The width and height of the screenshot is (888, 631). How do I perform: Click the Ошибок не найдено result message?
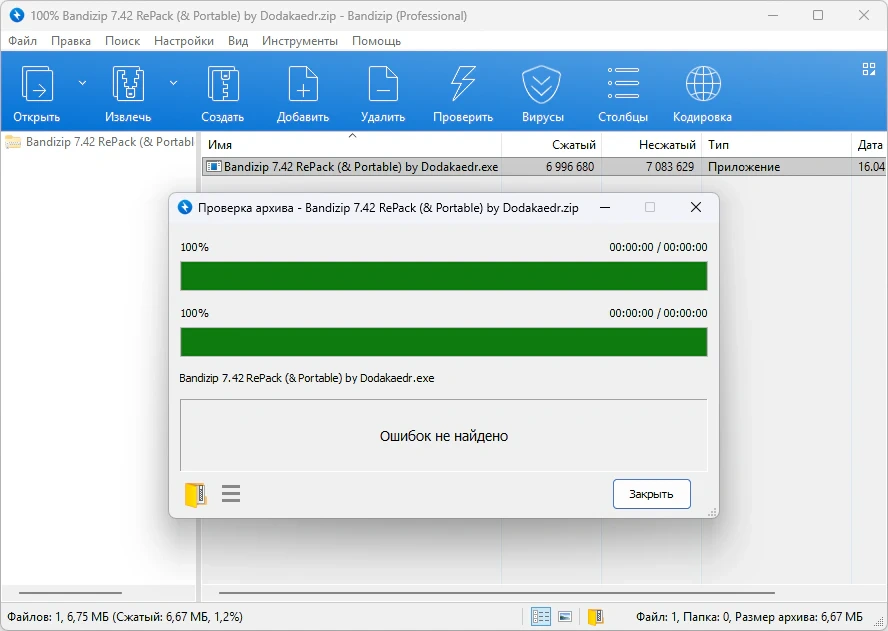443,436
